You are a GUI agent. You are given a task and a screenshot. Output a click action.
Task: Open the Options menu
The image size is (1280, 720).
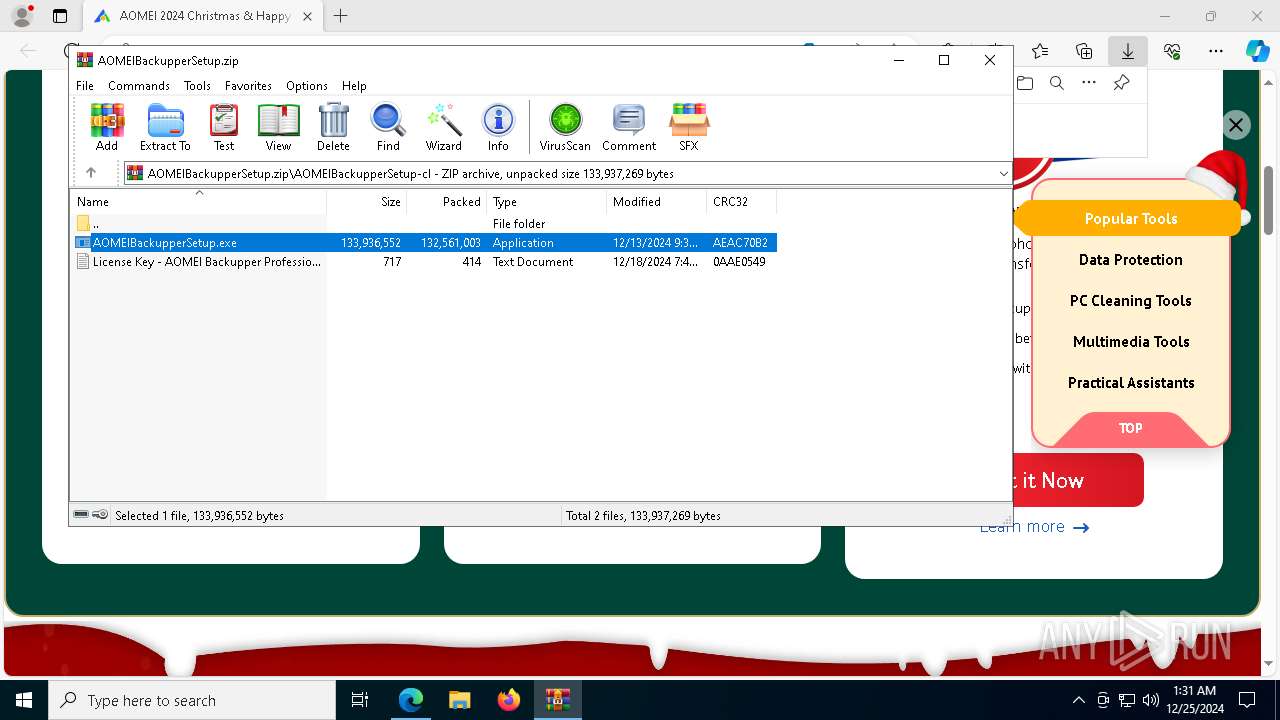307,86
